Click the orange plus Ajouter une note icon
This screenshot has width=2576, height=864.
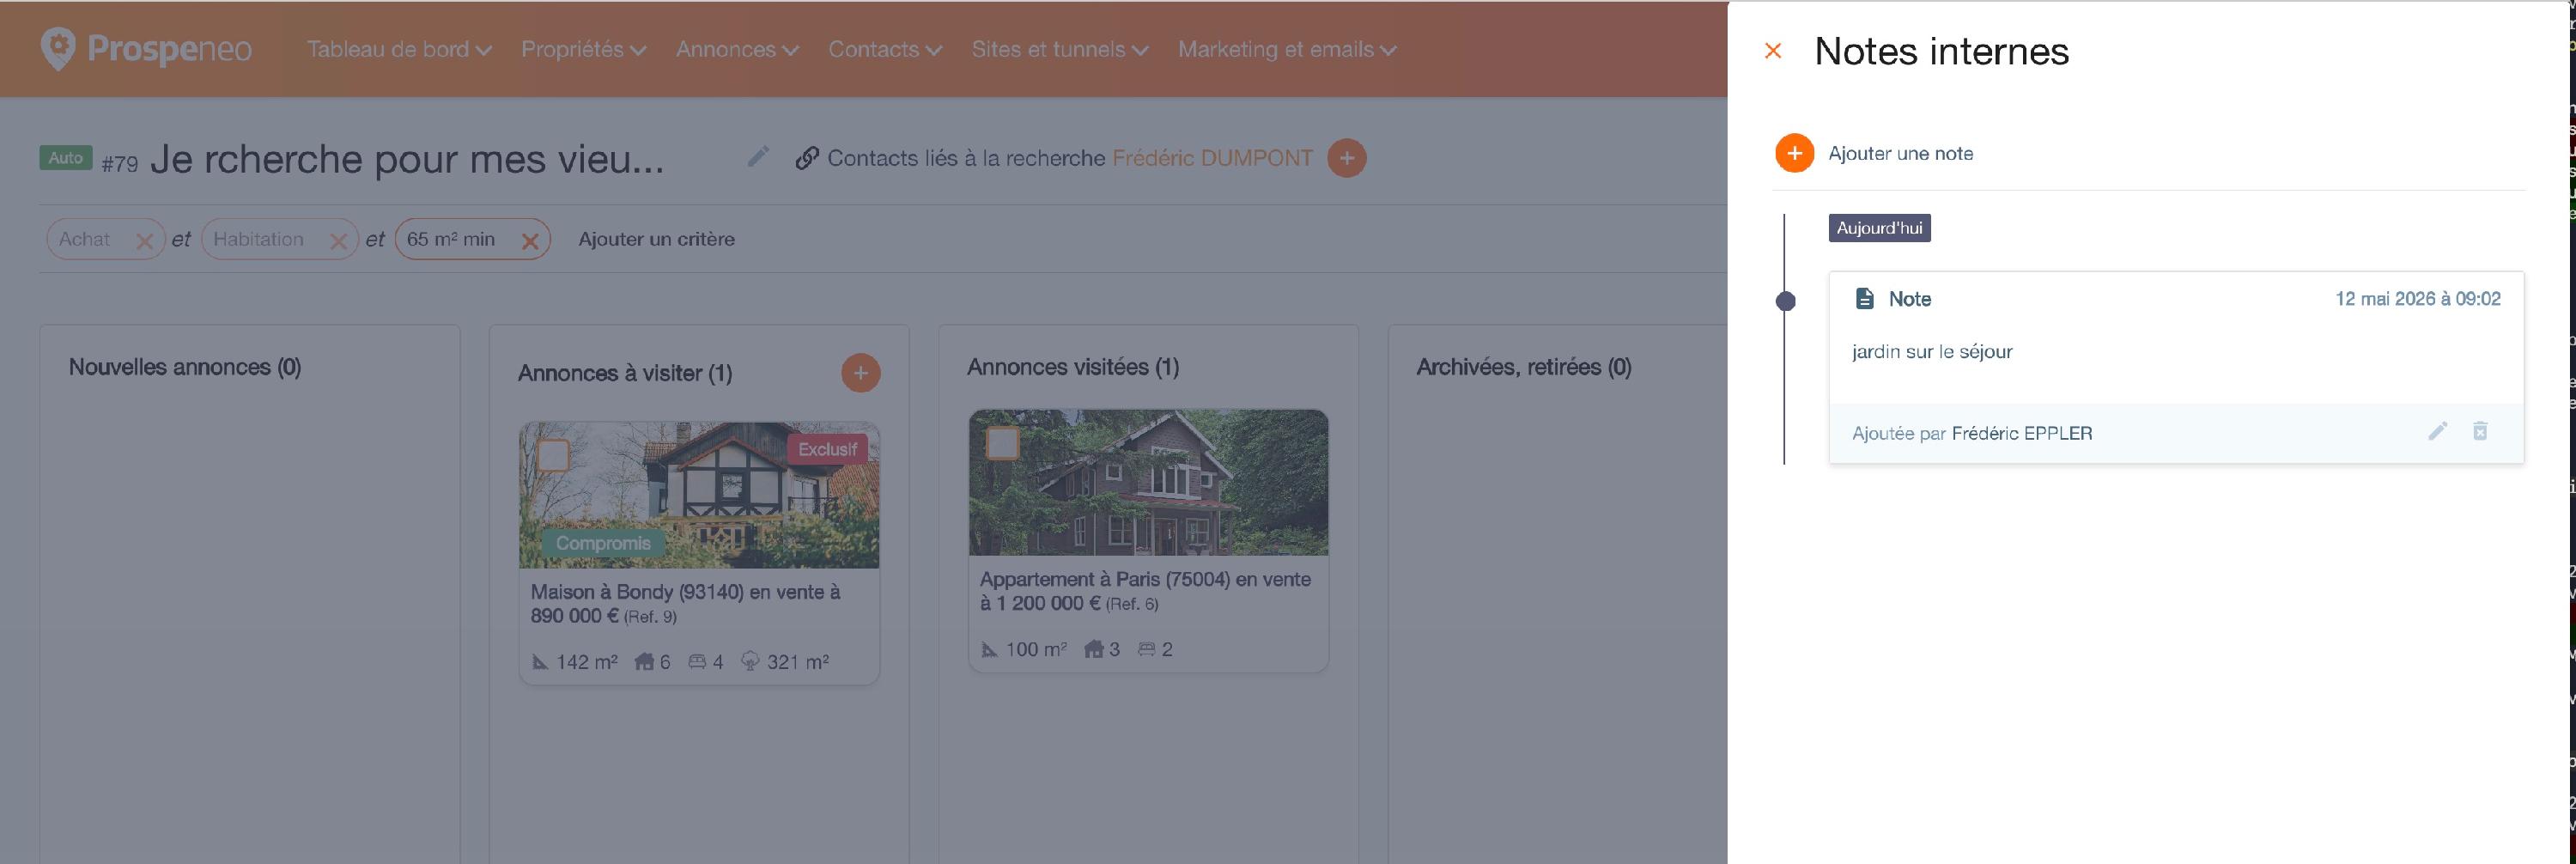point(1794,153)
